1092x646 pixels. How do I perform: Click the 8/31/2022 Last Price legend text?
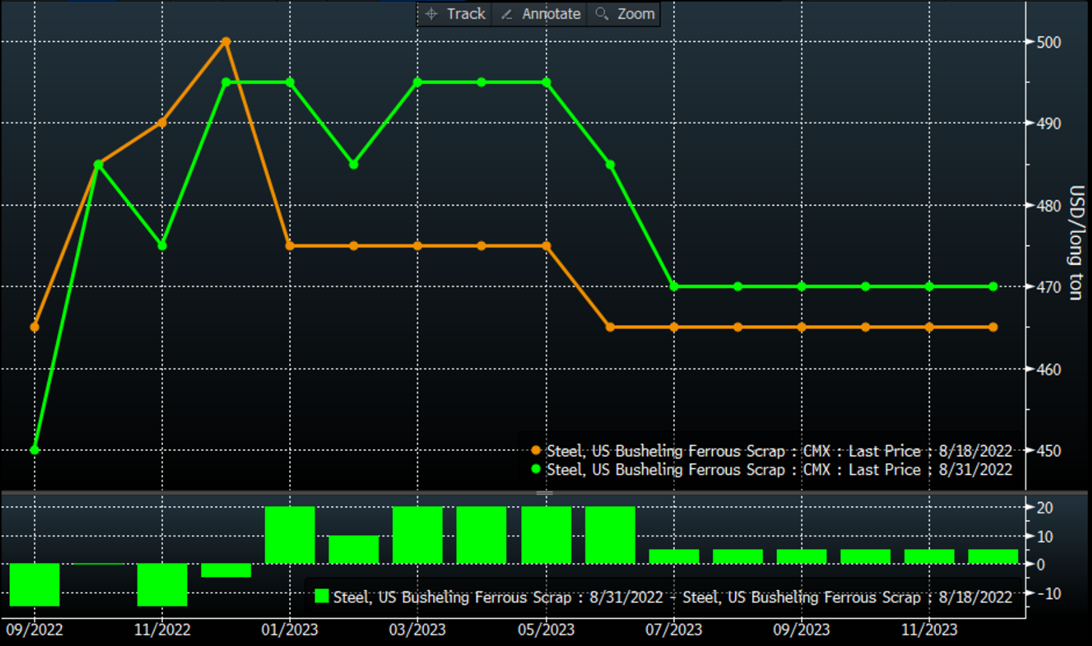(780, 470)
